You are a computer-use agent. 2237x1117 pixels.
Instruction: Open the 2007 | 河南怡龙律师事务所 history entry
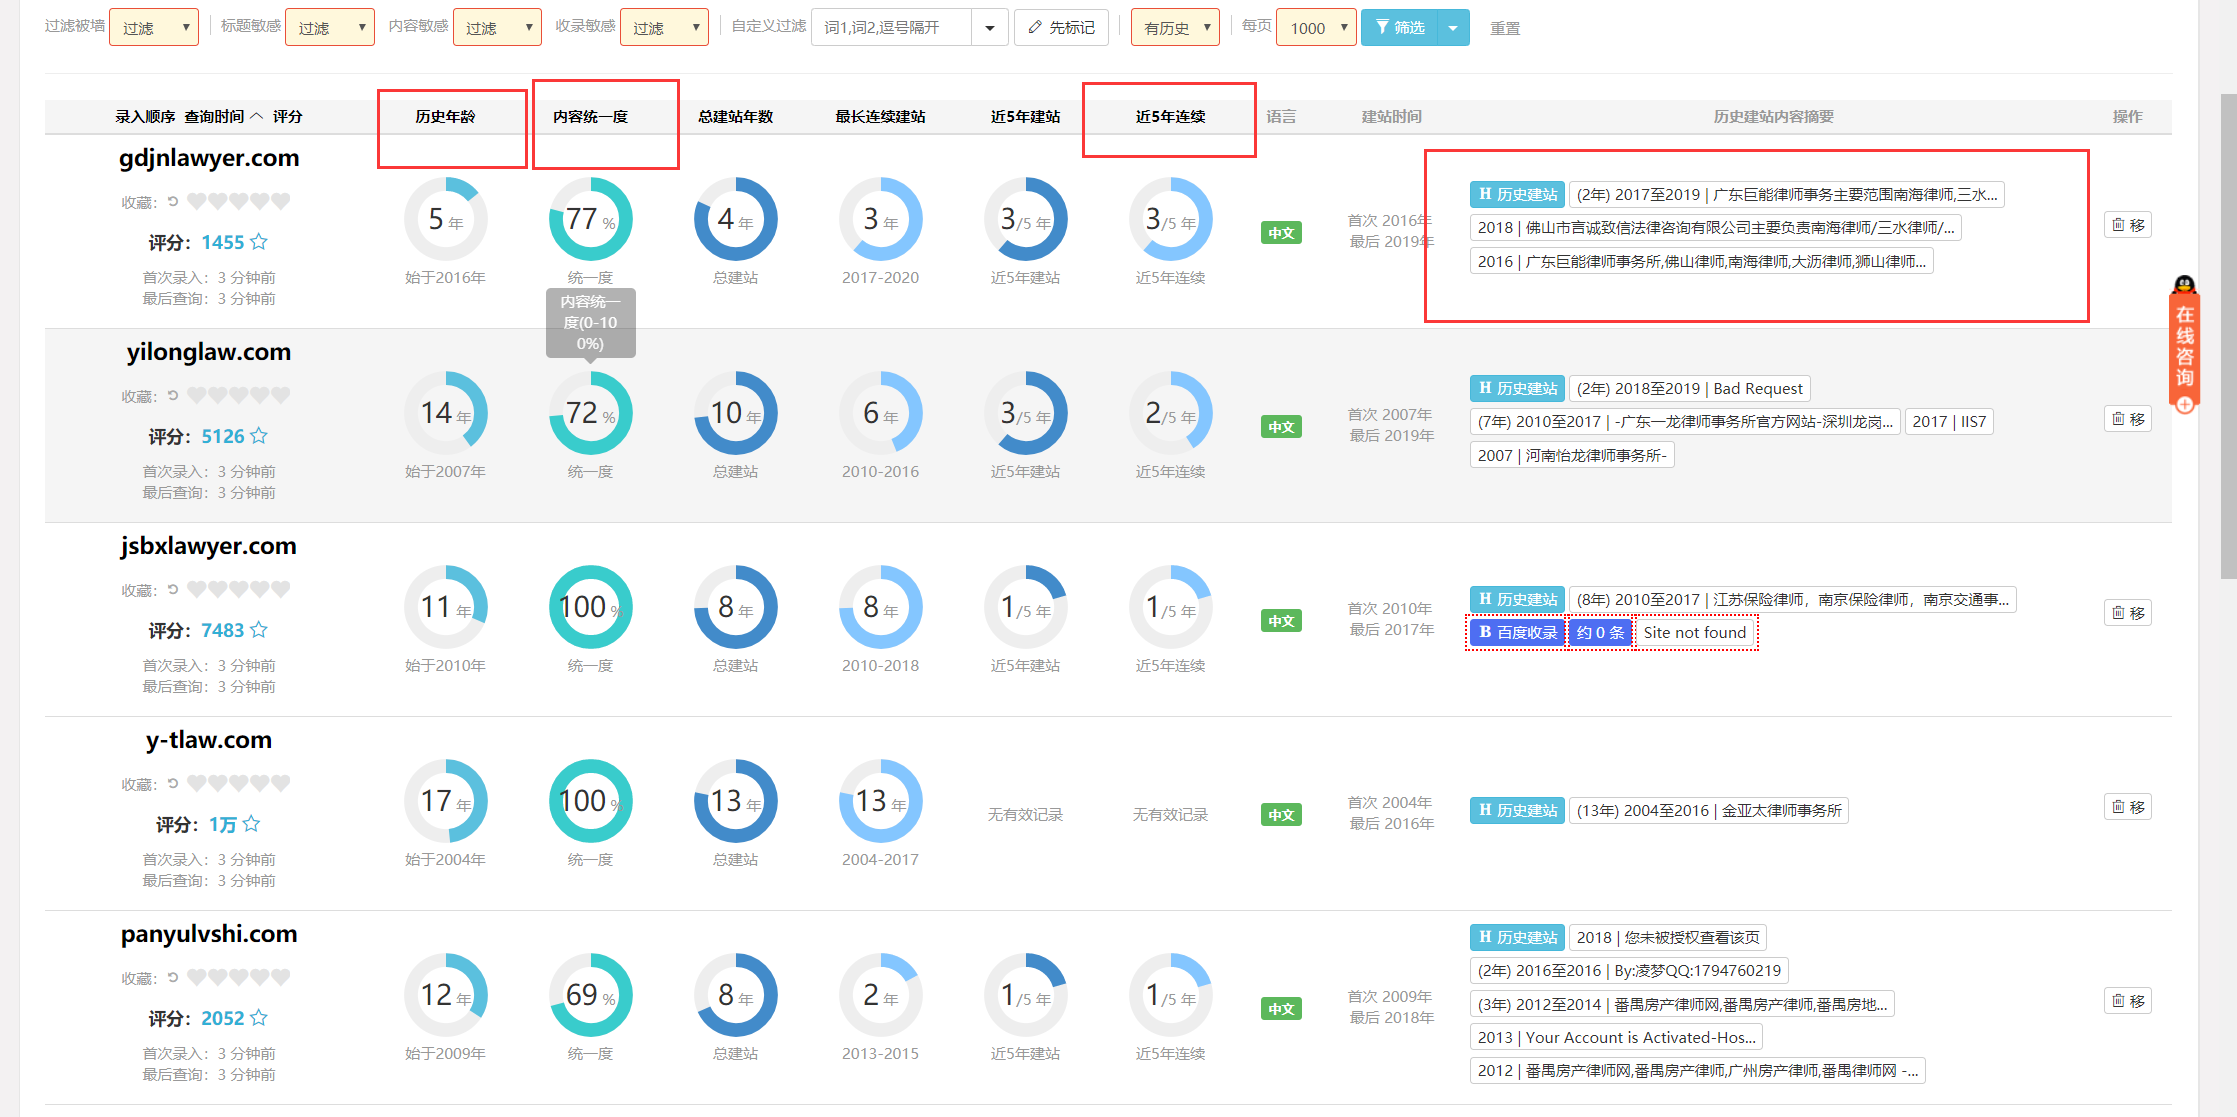pyautogui.click(x=1572, y=455)
